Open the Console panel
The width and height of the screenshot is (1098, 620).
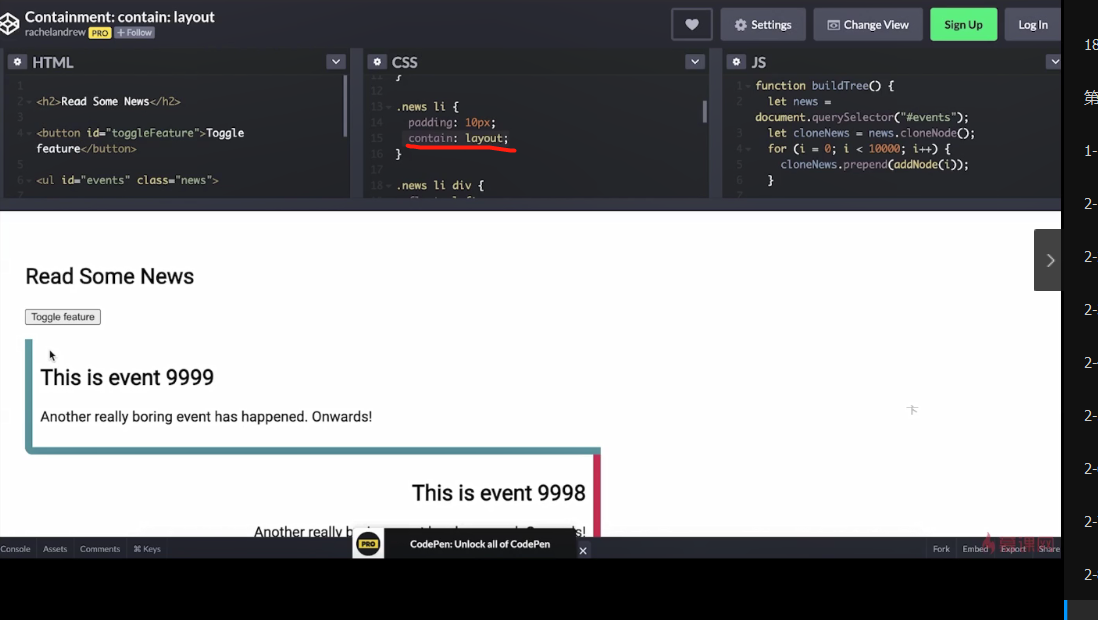coord(15,549)
